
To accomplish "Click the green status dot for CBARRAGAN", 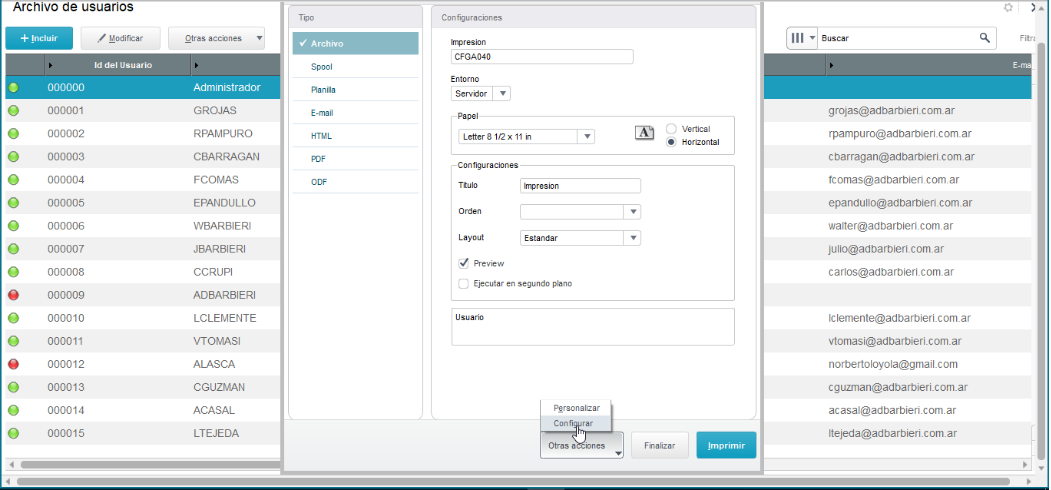I will (x=13, y=157).
